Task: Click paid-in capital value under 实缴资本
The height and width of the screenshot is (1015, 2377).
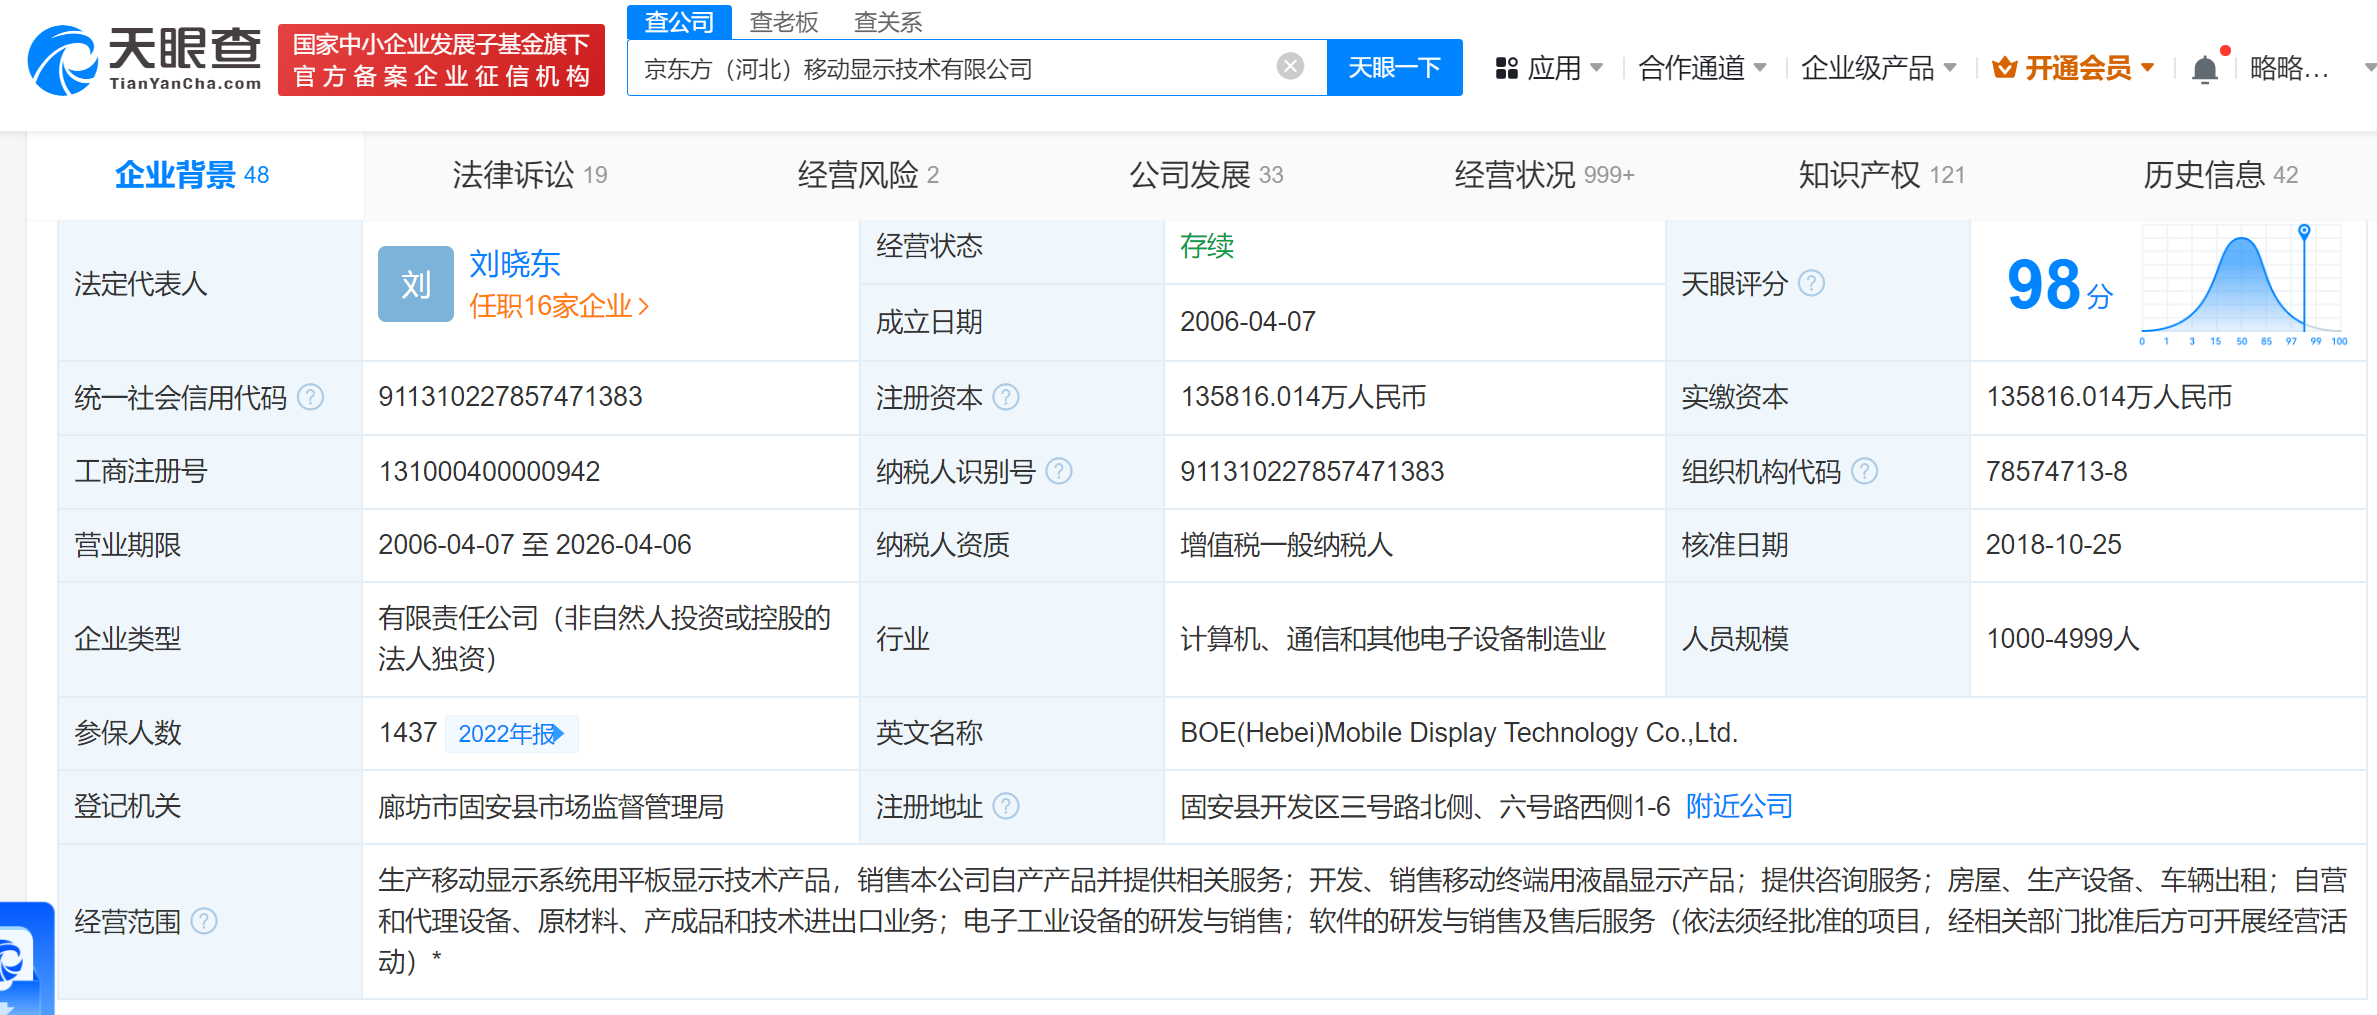Action: coord(2109,397)
